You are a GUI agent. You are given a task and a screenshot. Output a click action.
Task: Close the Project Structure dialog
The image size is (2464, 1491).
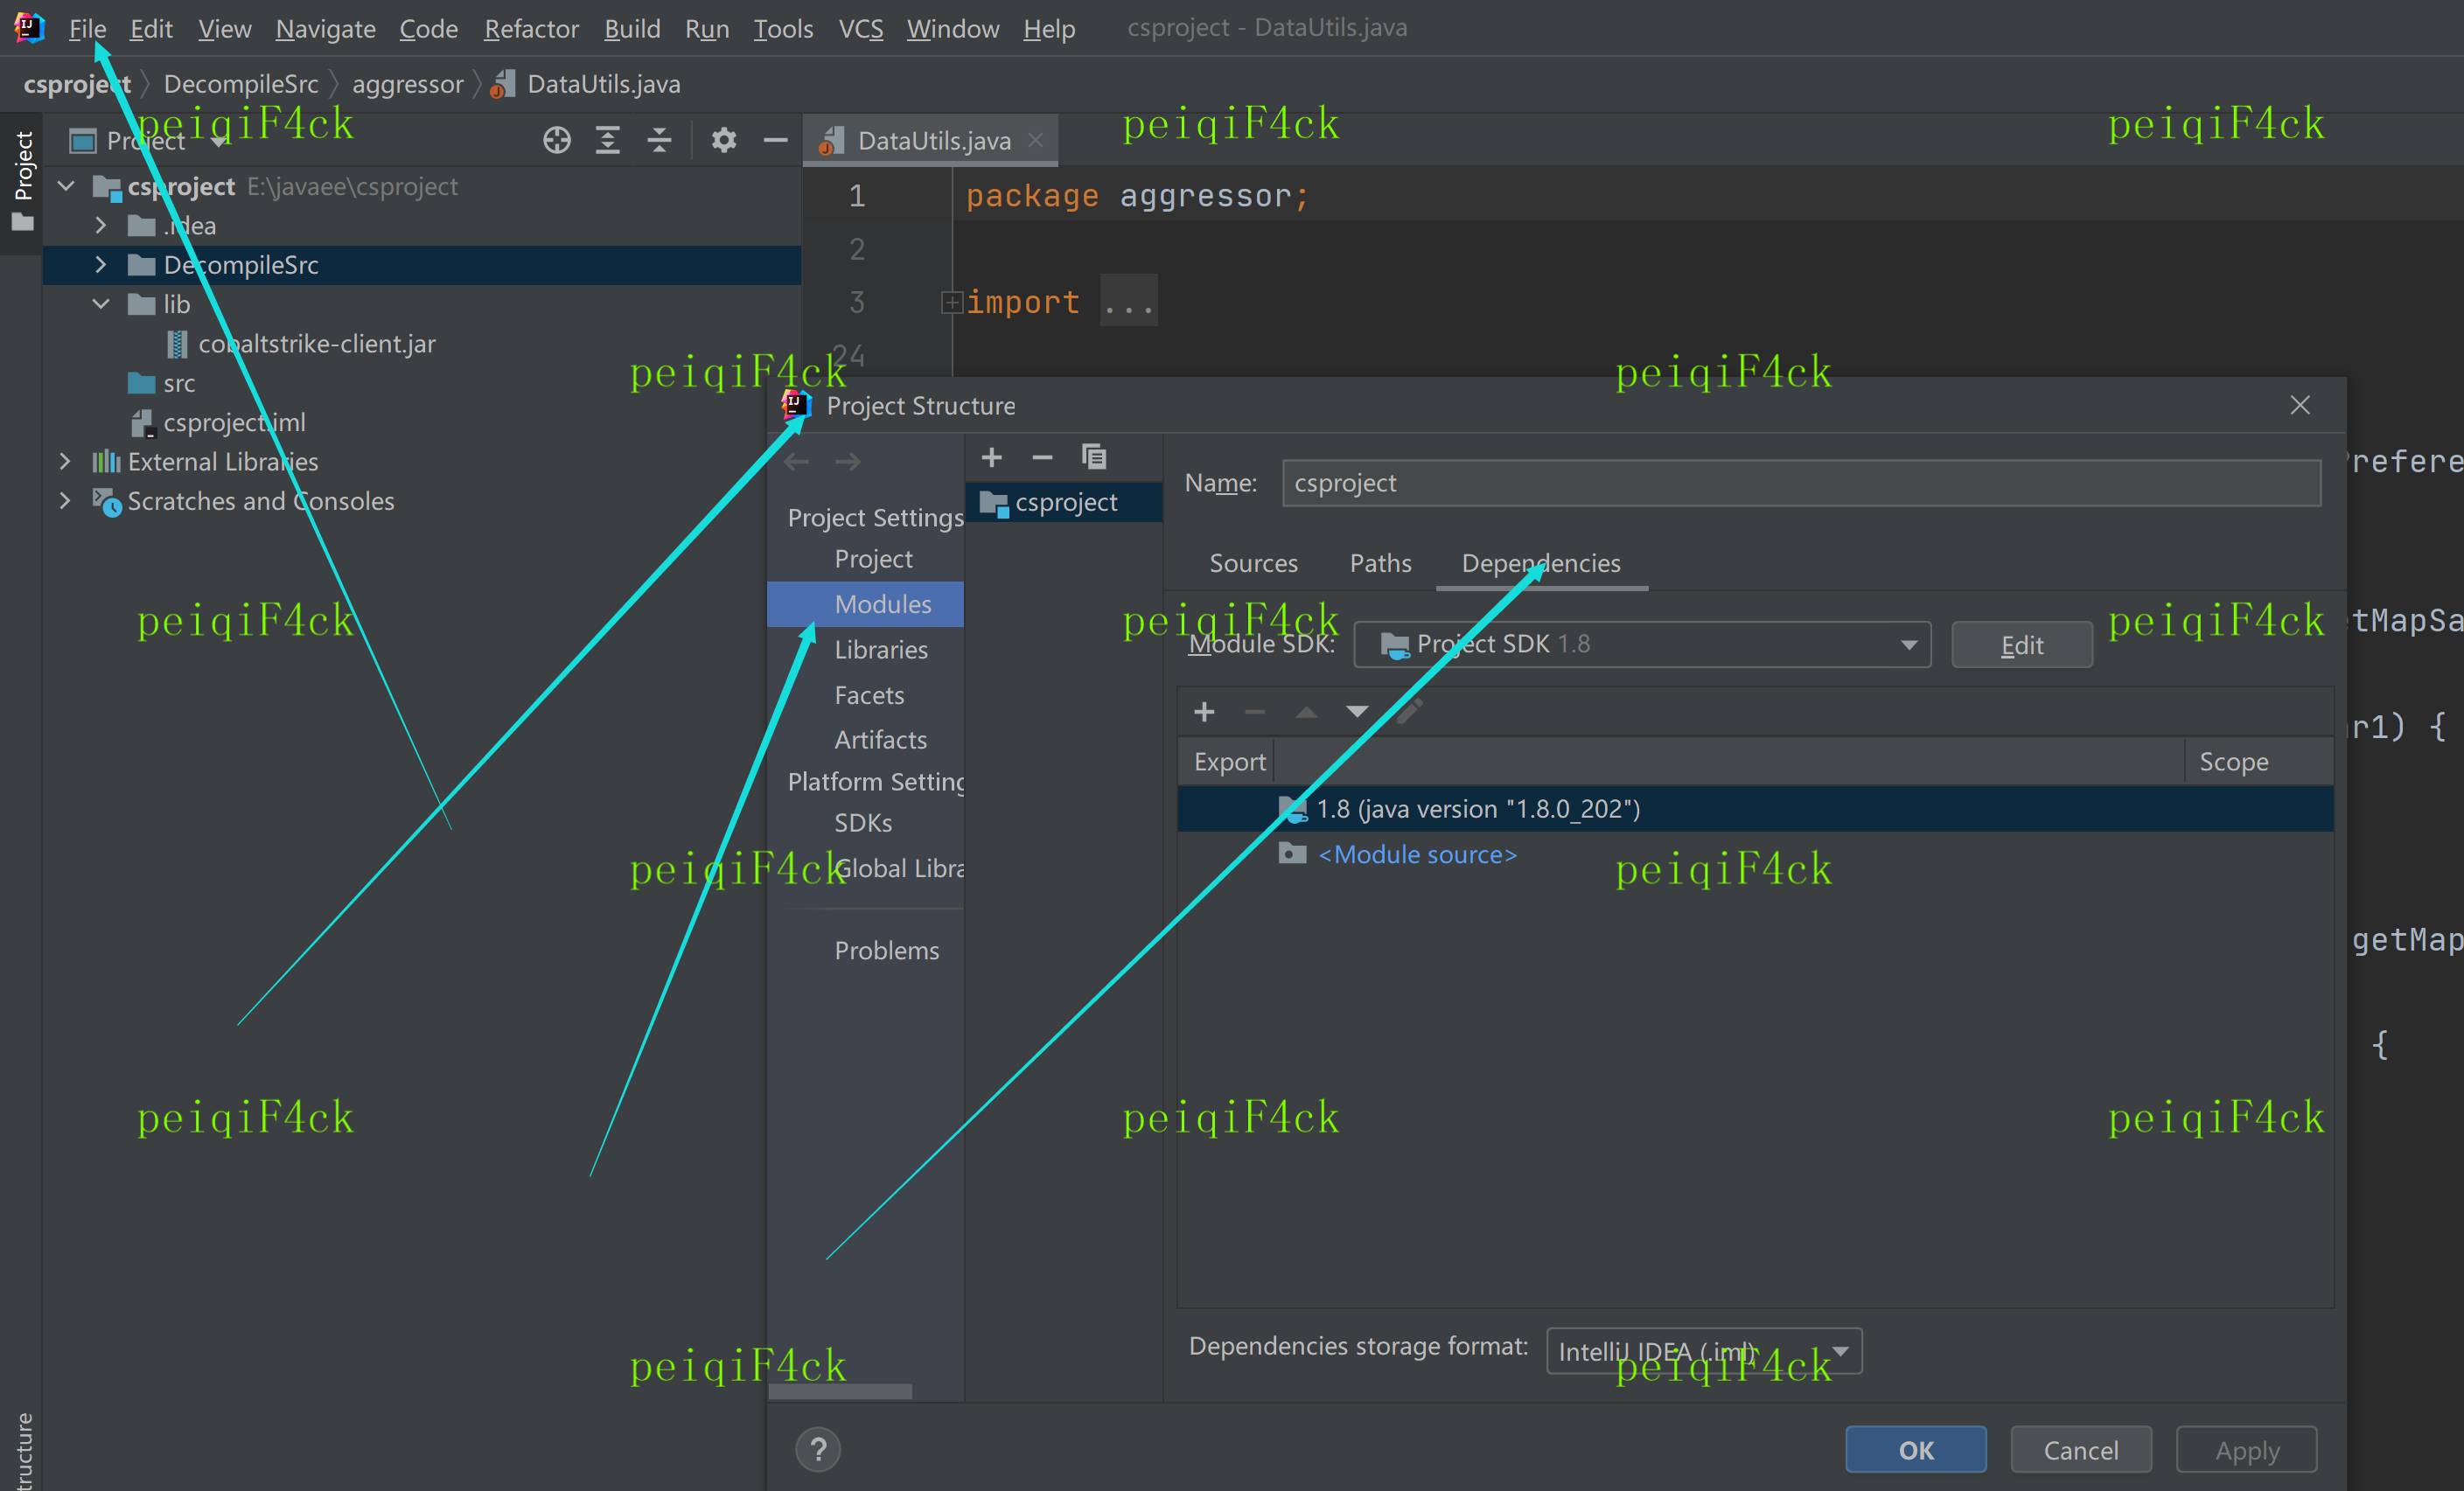point(2300,405)
